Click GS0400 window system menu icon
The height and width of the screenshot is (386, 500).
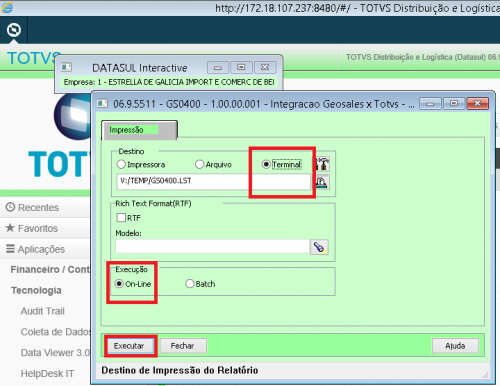[x=102, y=104]
